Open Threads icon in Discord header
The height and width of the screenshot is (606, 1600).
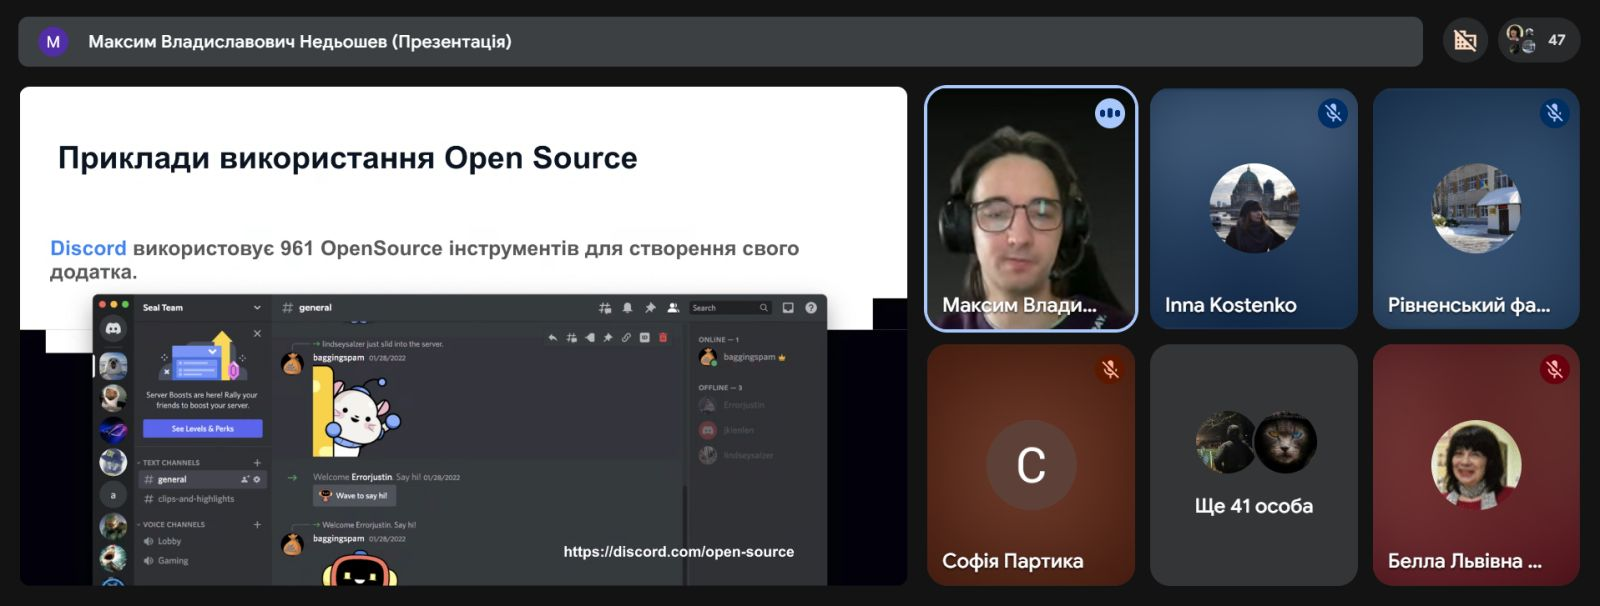click(605, 308)
